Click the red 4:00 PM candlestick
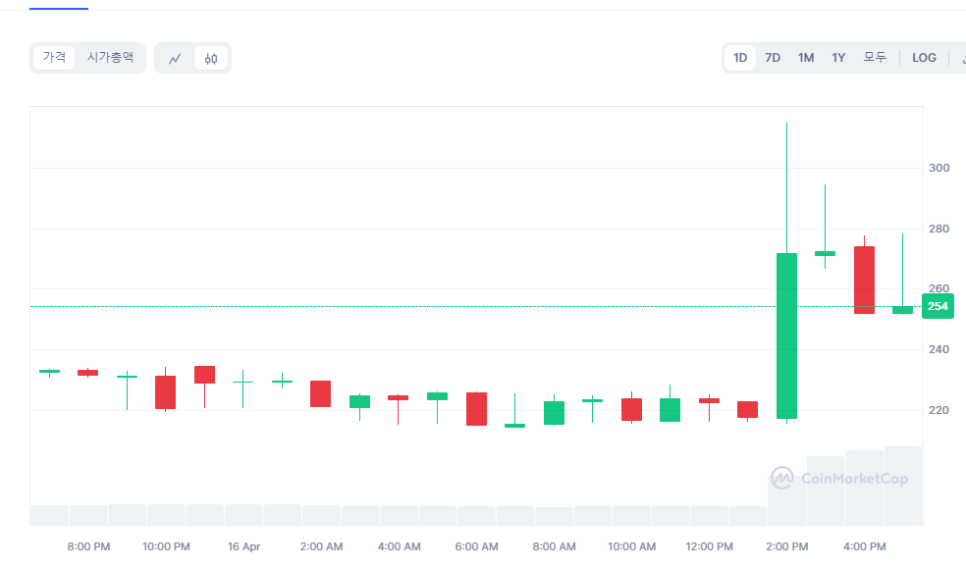966x567 pixels. tap(864, 280)
